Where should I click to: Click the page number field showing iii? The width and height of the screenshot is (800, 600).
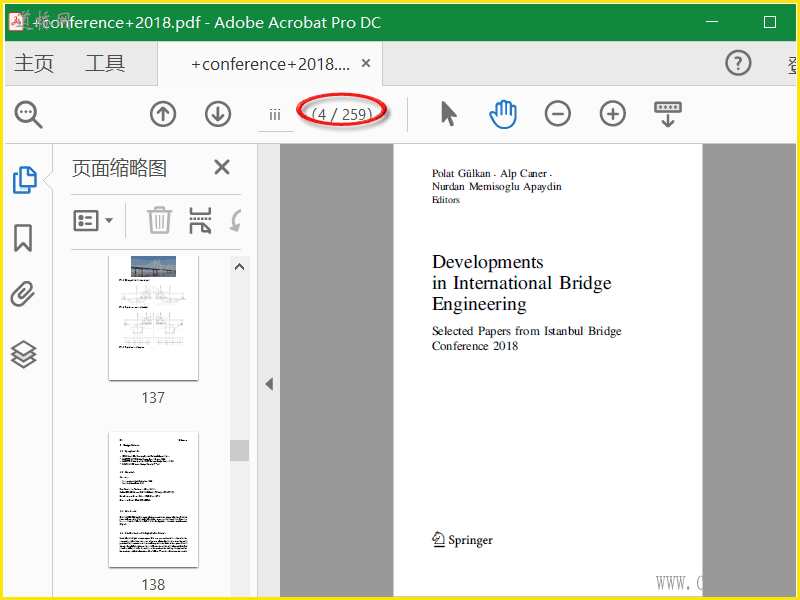click(x=276, y=115)
